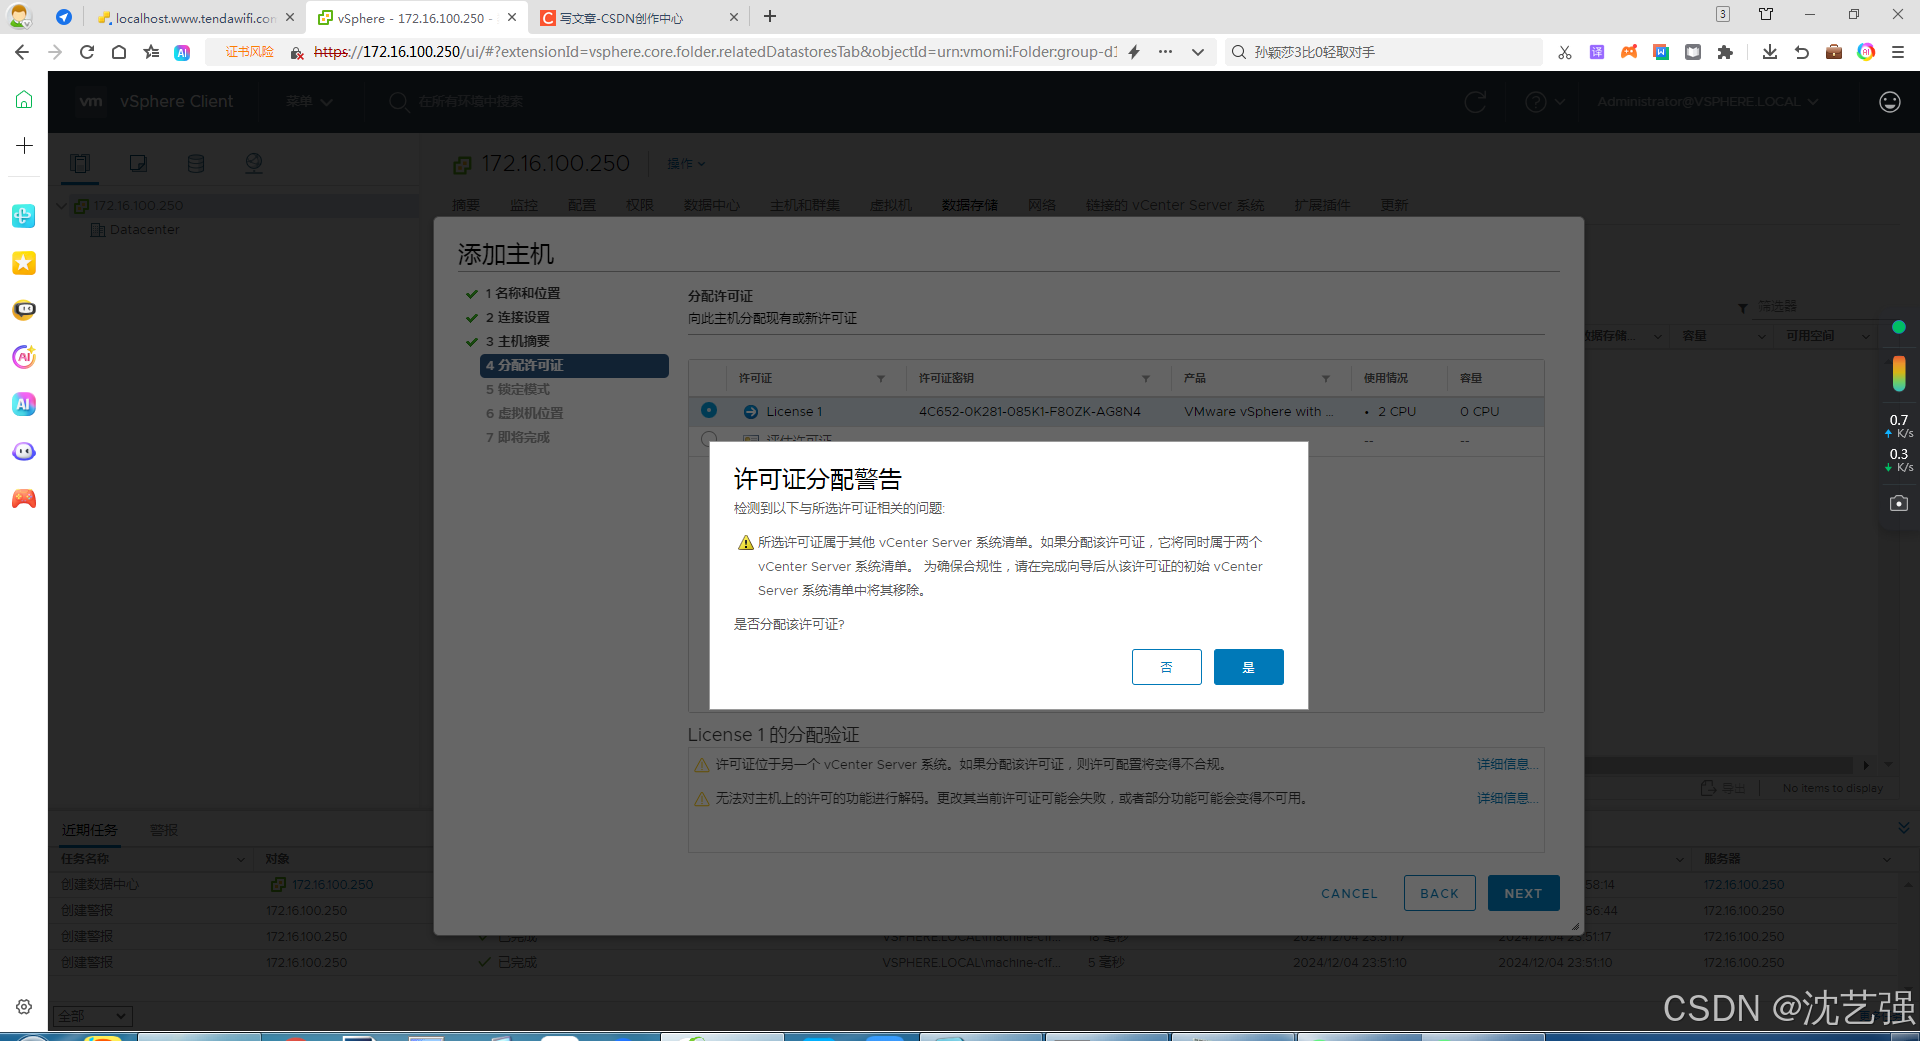Image resolution: width=1920 pixels, height=1041 pixels.
Task: Click 是 to confirm license assignment
Action: [1248, 667]
